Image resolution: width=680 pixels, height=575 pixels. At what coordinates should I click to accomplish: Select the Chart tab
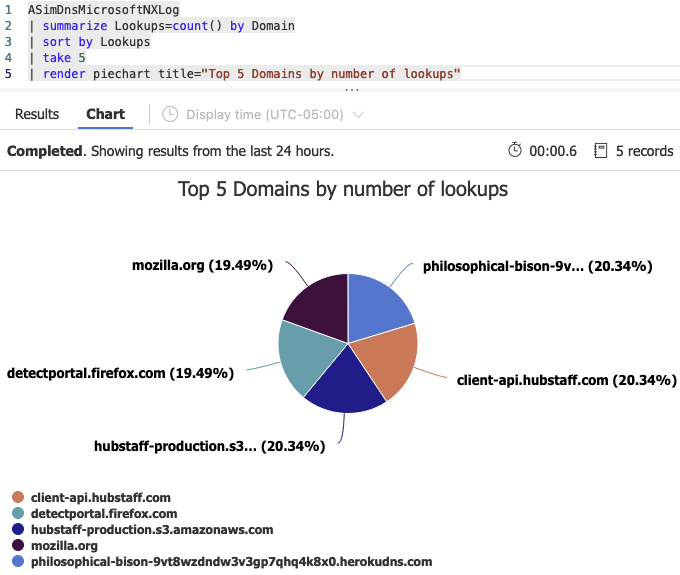pos(105,114)
